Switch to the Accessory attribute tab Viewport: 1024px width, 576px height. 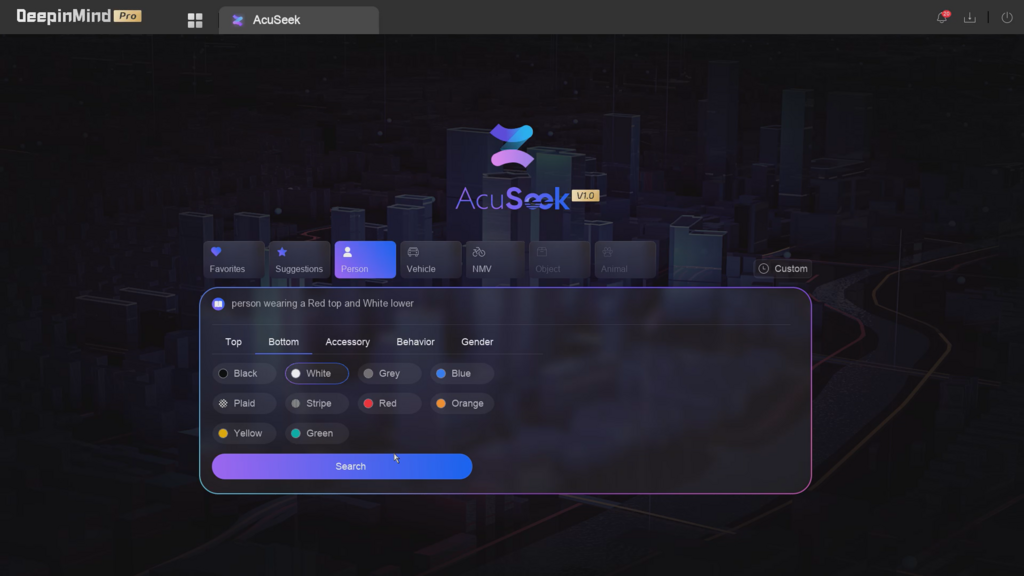[x=347, y=342]
